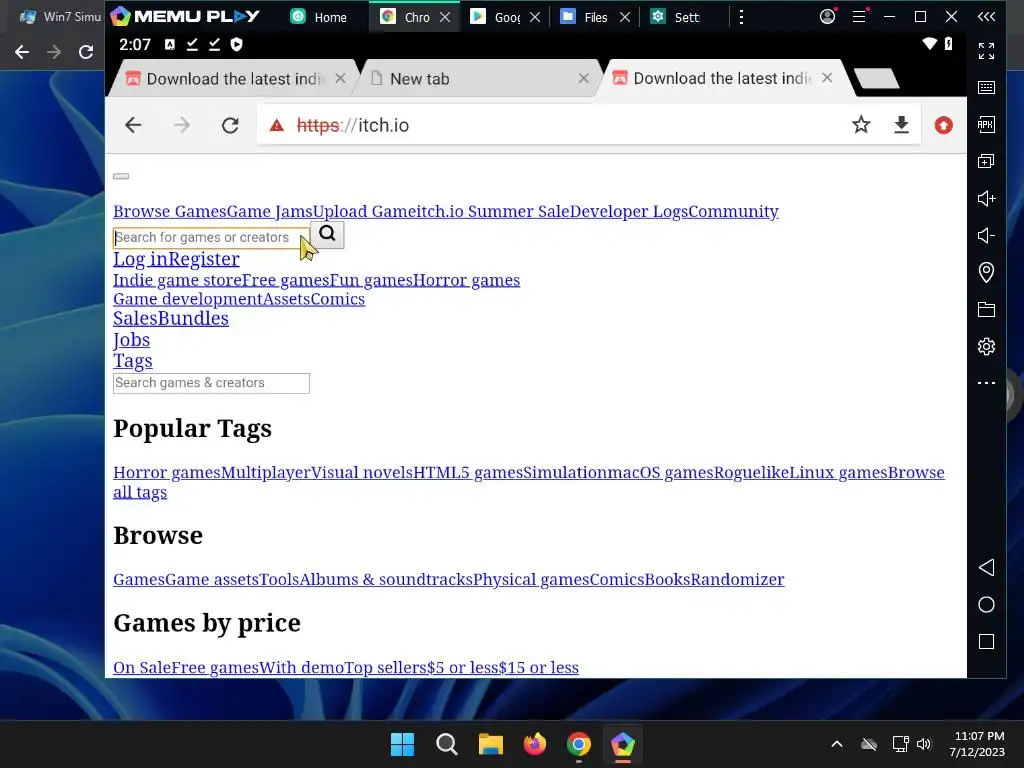Increase MEmu volume

(986, 199)
